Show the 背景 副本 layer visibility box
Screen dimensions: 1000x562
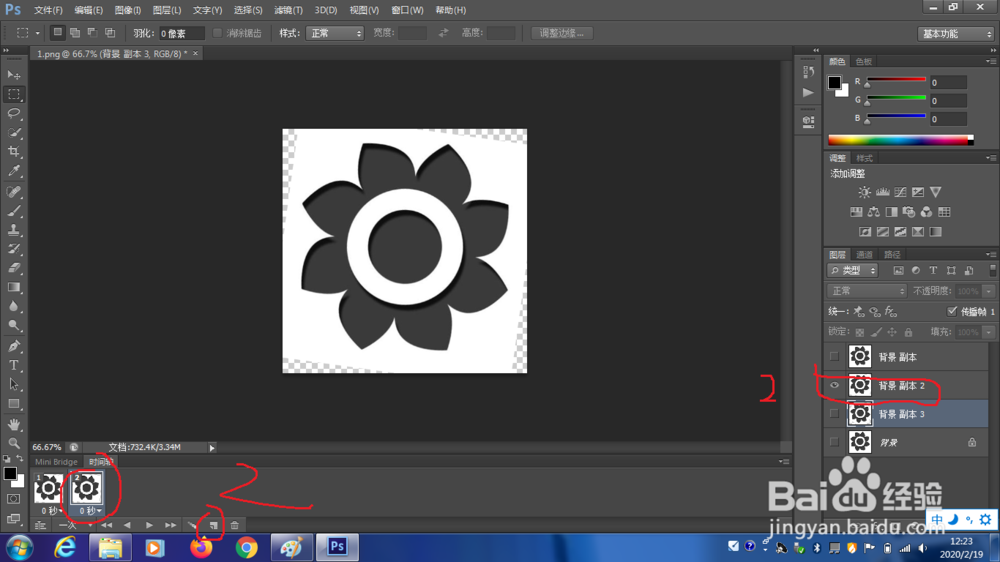pyautogui.click(x=834, y=357)
